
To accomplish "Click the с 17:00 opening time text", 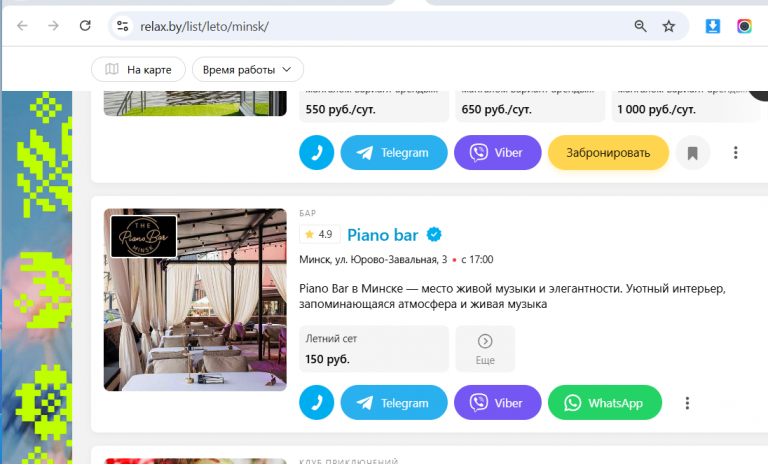I will 477,260.
